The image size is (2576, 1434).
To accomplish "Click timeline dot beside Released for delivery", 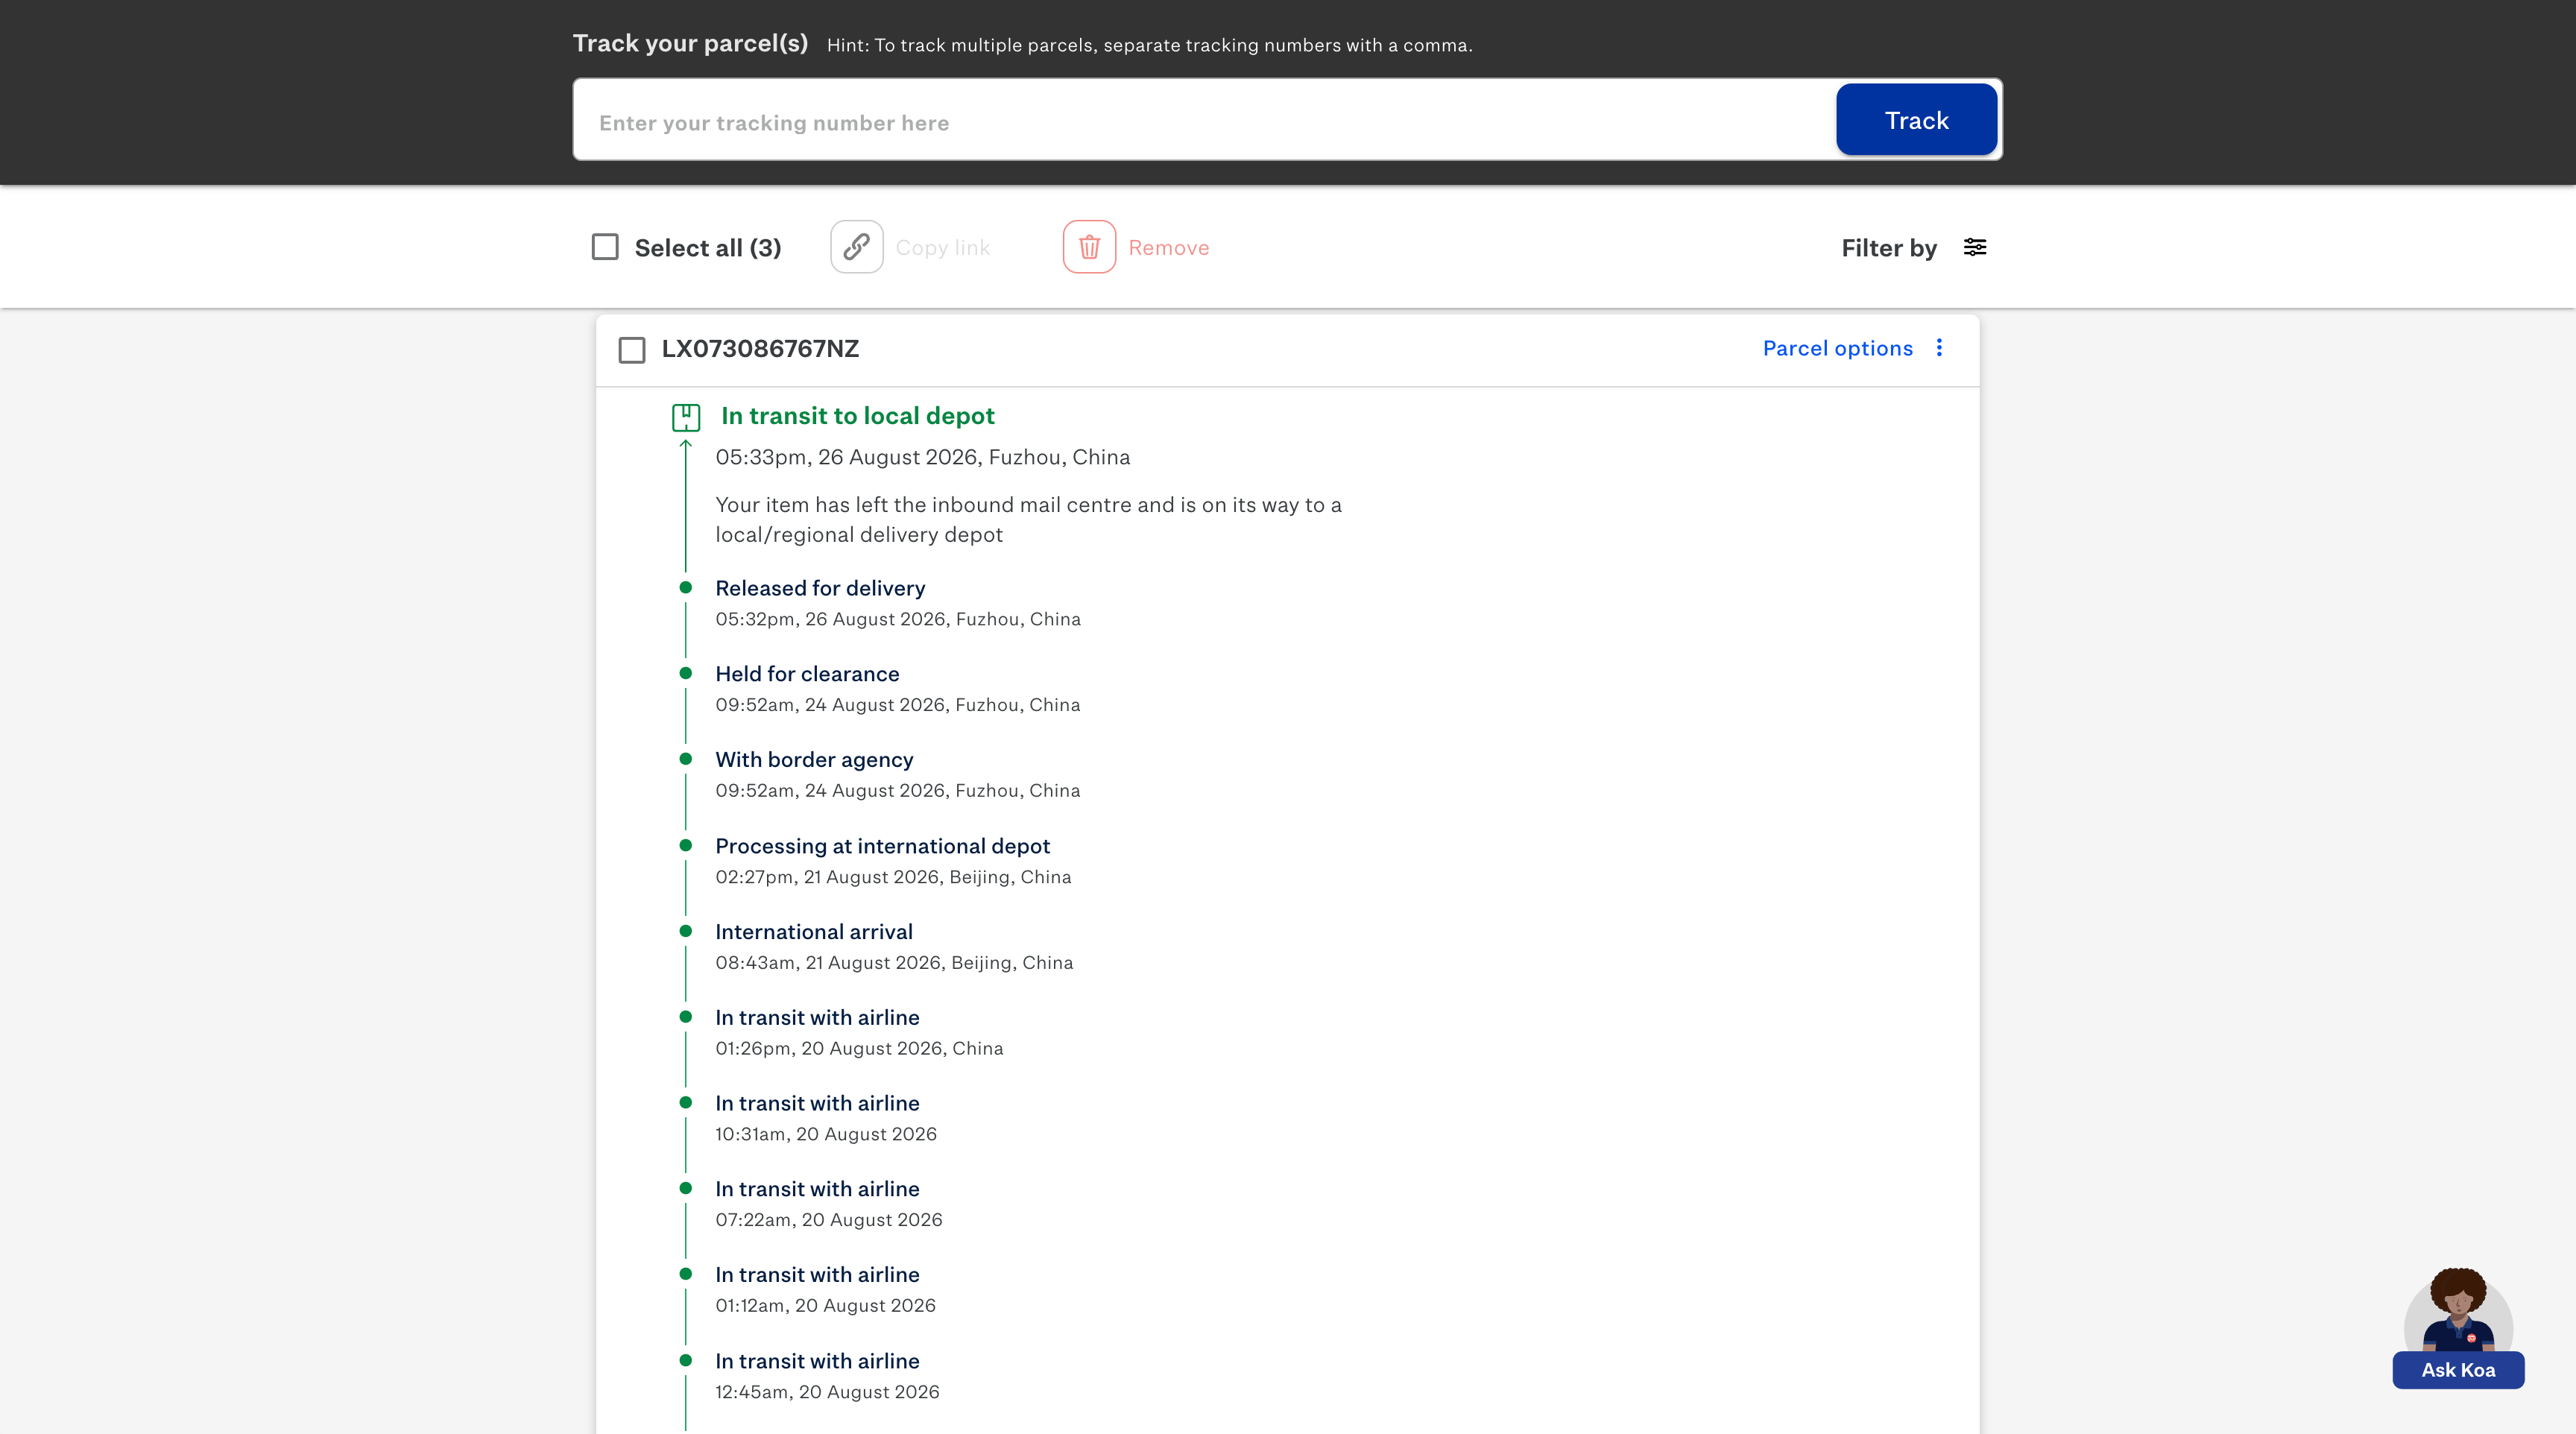I will pyautogui.click(x=685, y=588).
